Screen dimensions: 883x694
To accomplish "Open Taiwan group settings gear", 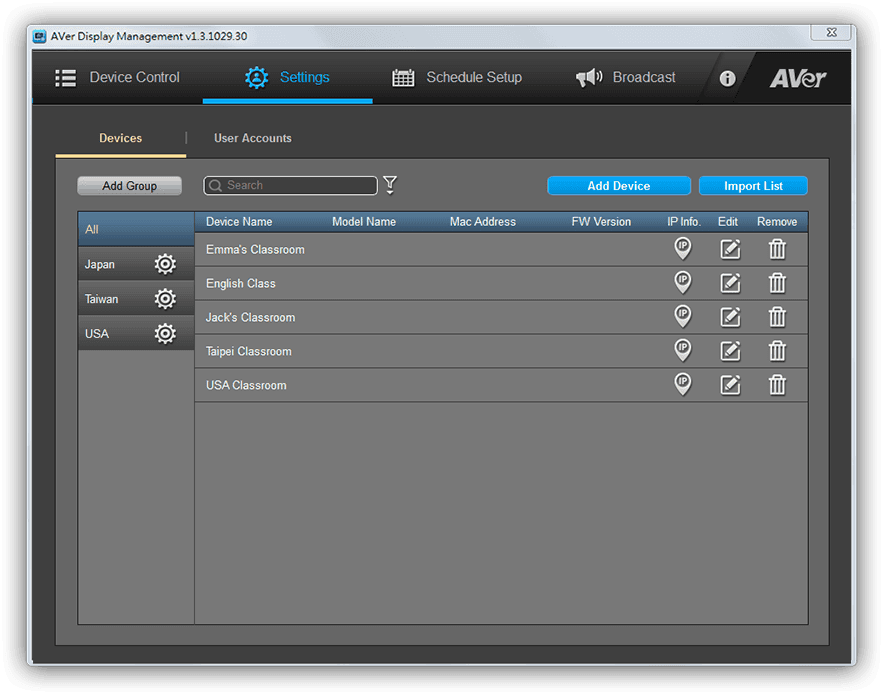I will click(165, 299).
